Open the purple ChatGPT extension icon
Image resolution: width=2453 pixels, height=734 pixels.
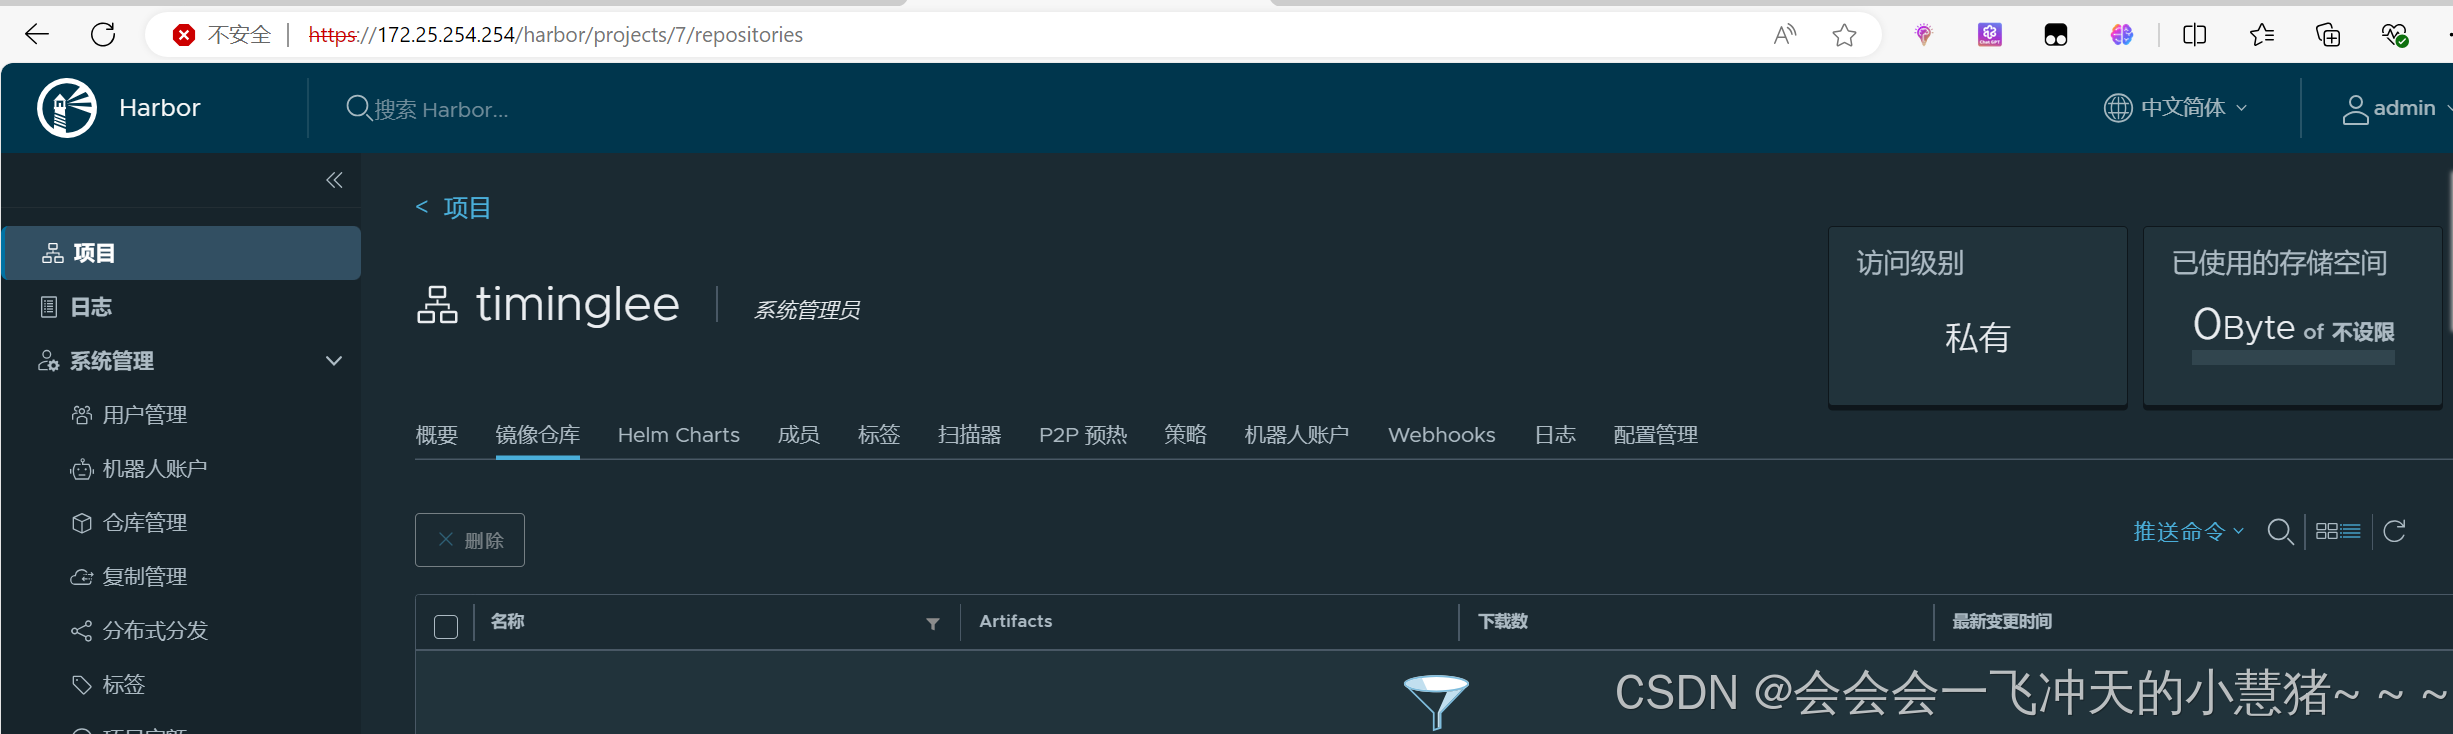click(x=1990, y=35)
